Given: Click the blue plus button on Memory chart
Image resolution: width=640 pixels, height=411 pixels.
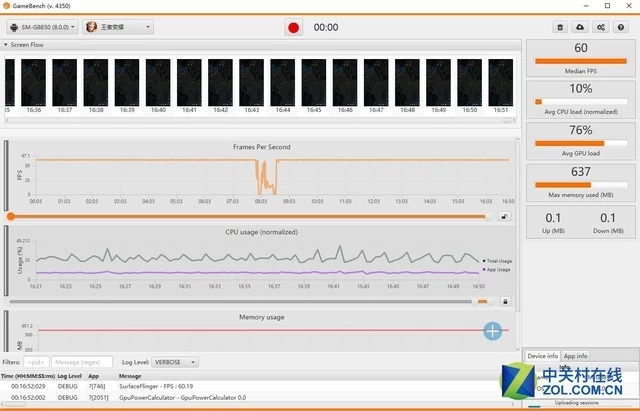Looking at the screenshot, I should pos(492,331).
